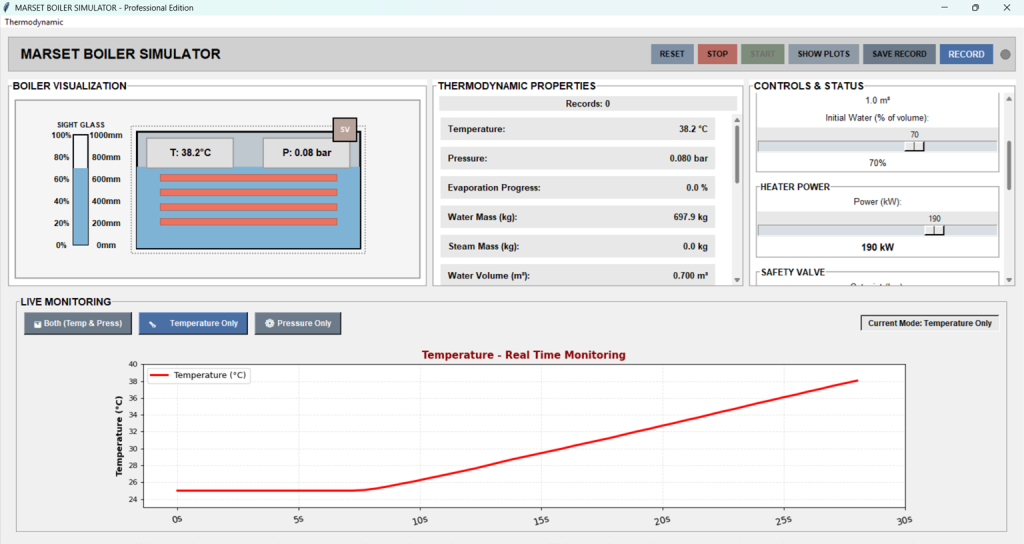Click the Temperature legend entry on chart

[199, 376]
